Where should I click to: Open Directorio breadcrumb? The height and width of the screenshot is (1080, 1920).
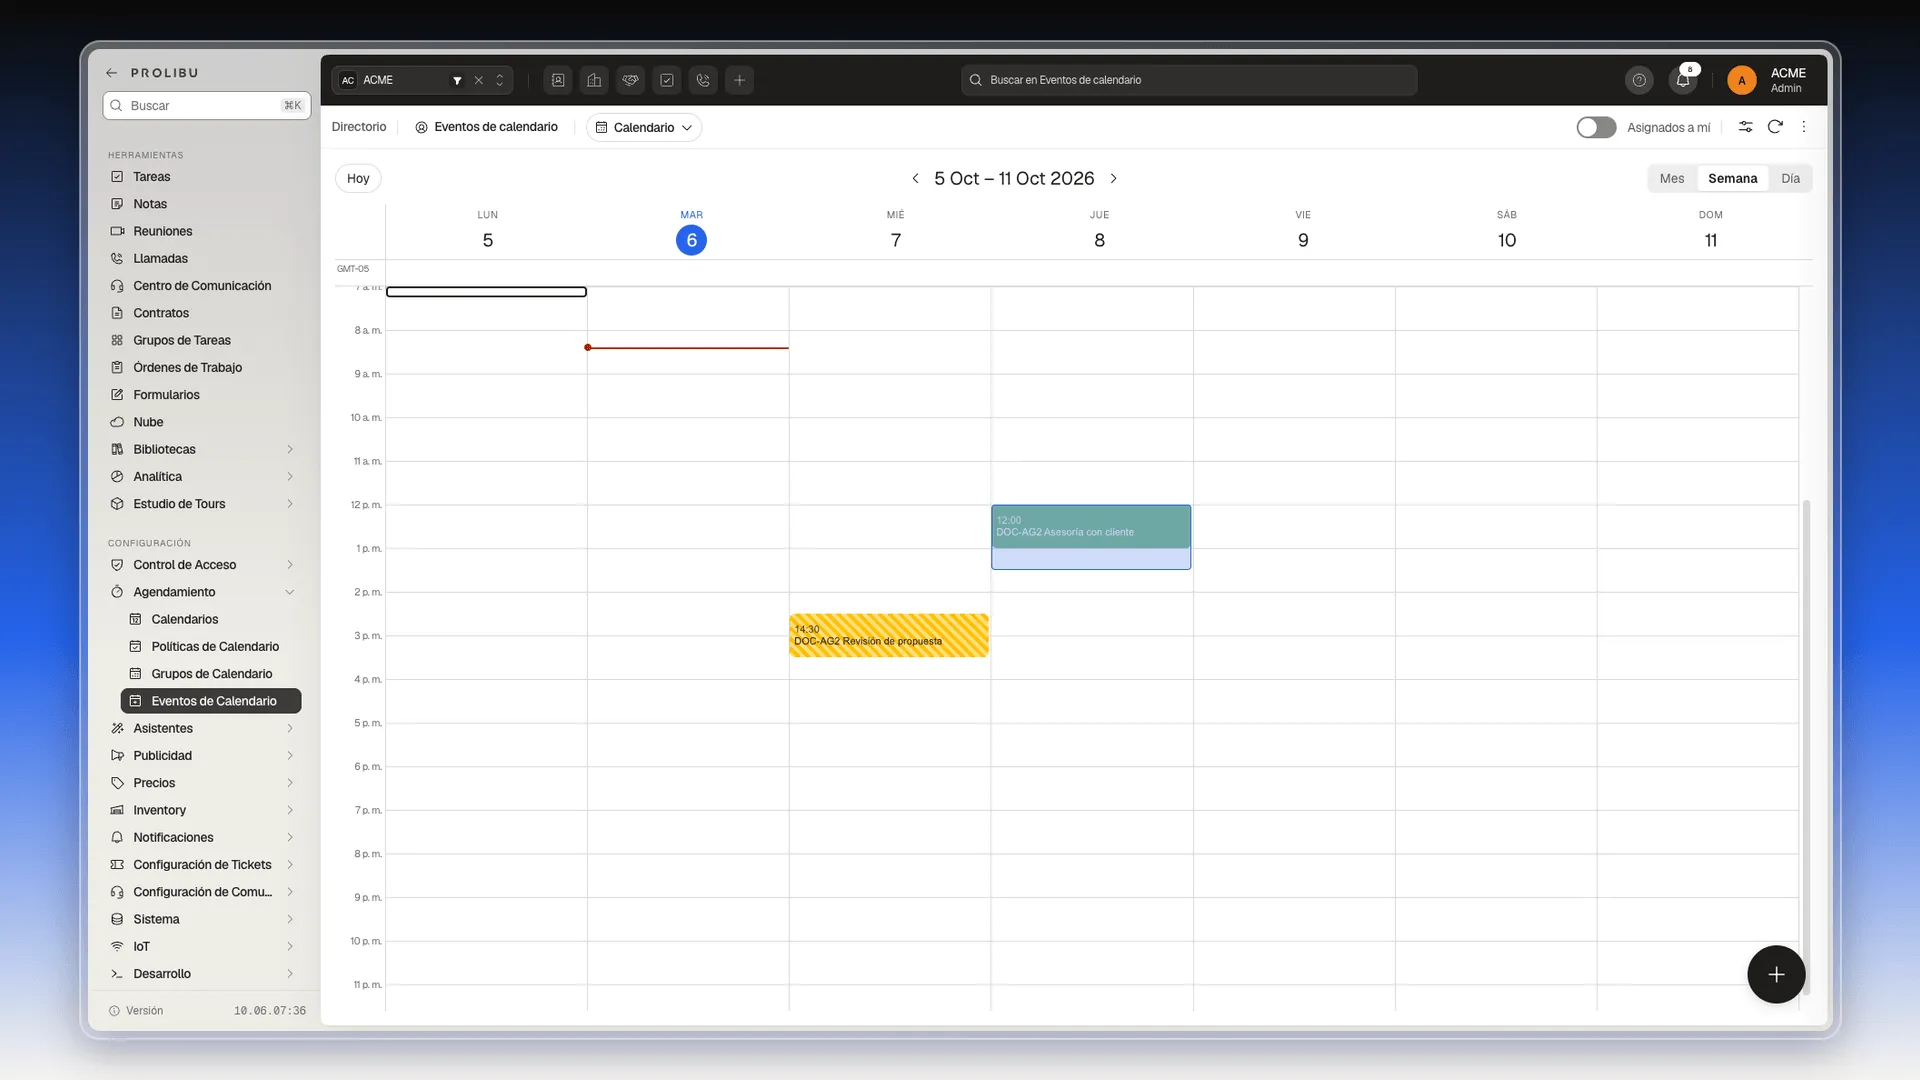359,127
